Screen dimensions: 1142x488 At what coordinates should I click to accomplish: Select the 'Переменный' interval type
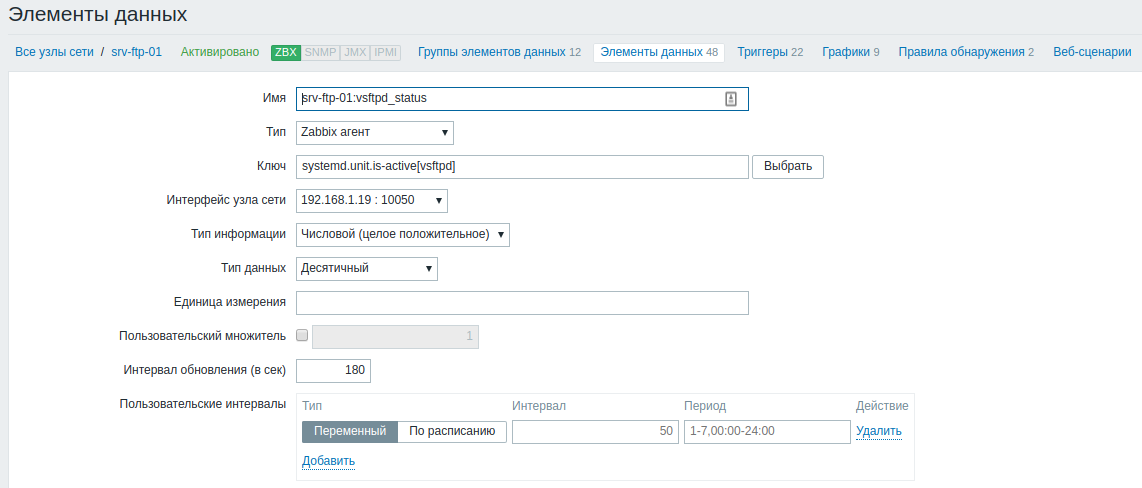350,431
